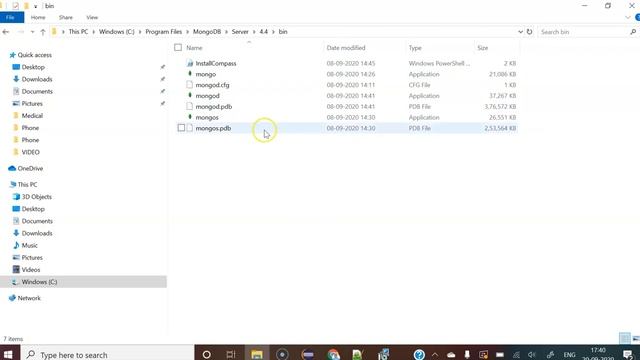Screen dimensions: 640x360
Task: Navigate to This PC breadcrumb
Action: [78, 32]
